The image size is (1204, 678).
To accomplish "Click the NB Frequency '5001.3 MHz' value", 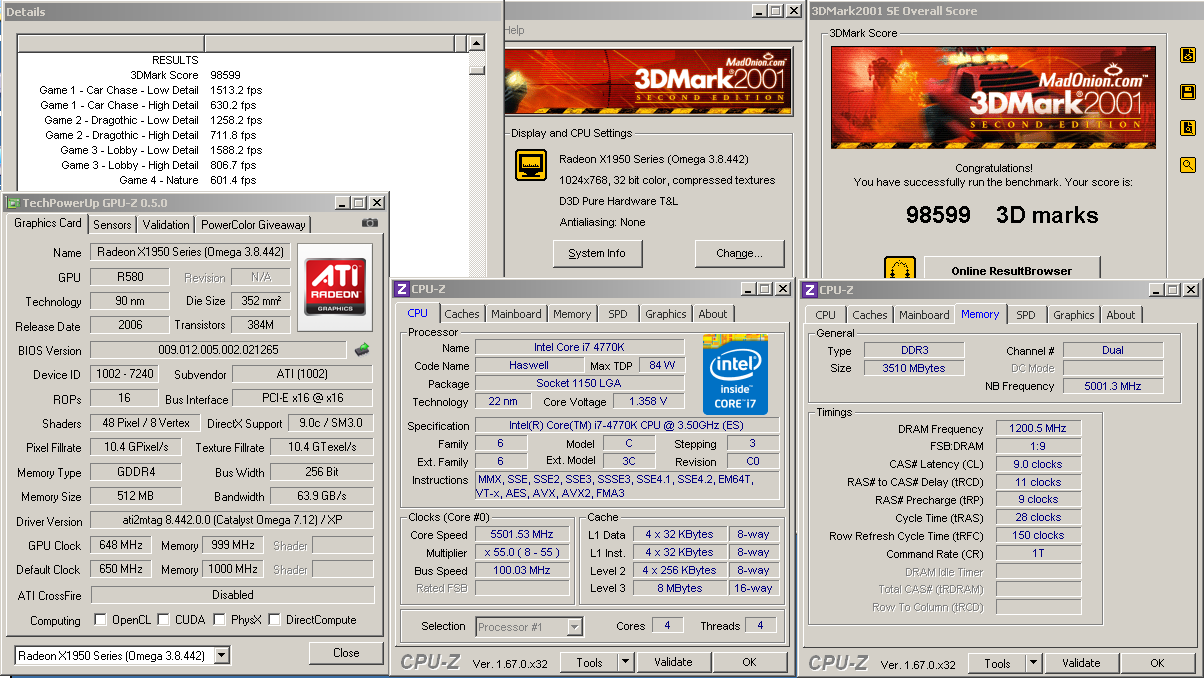I will (1113, 386).
